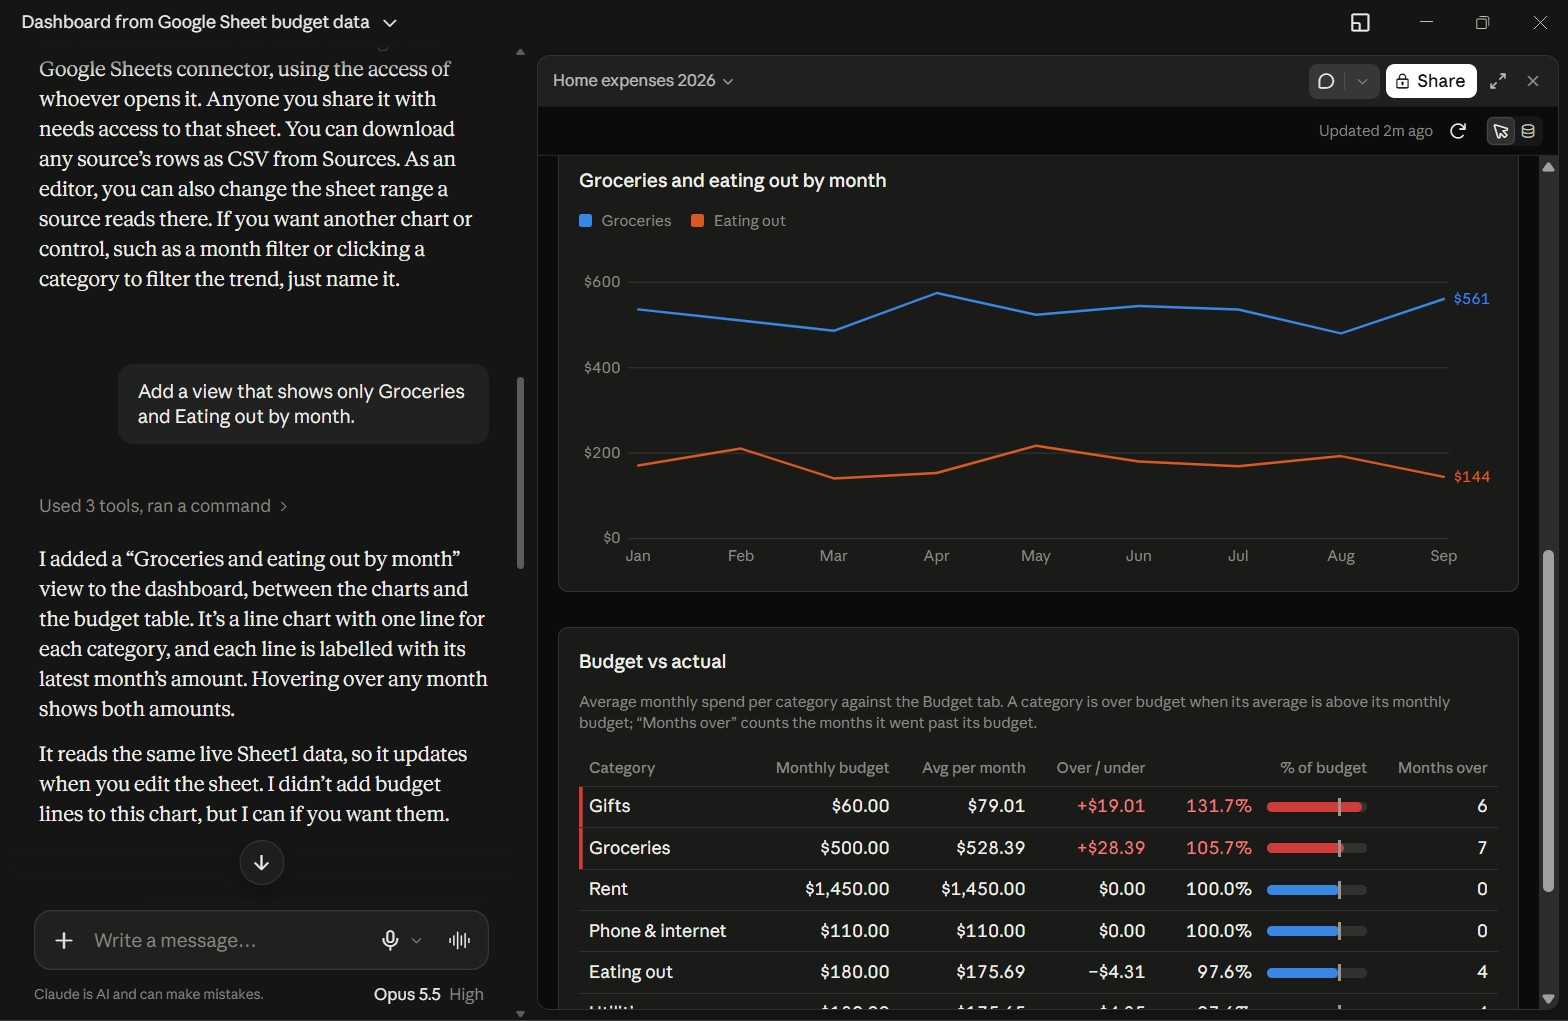Switch to the data sources view
This screenshot has width=1568, height=1021.
1528,131
